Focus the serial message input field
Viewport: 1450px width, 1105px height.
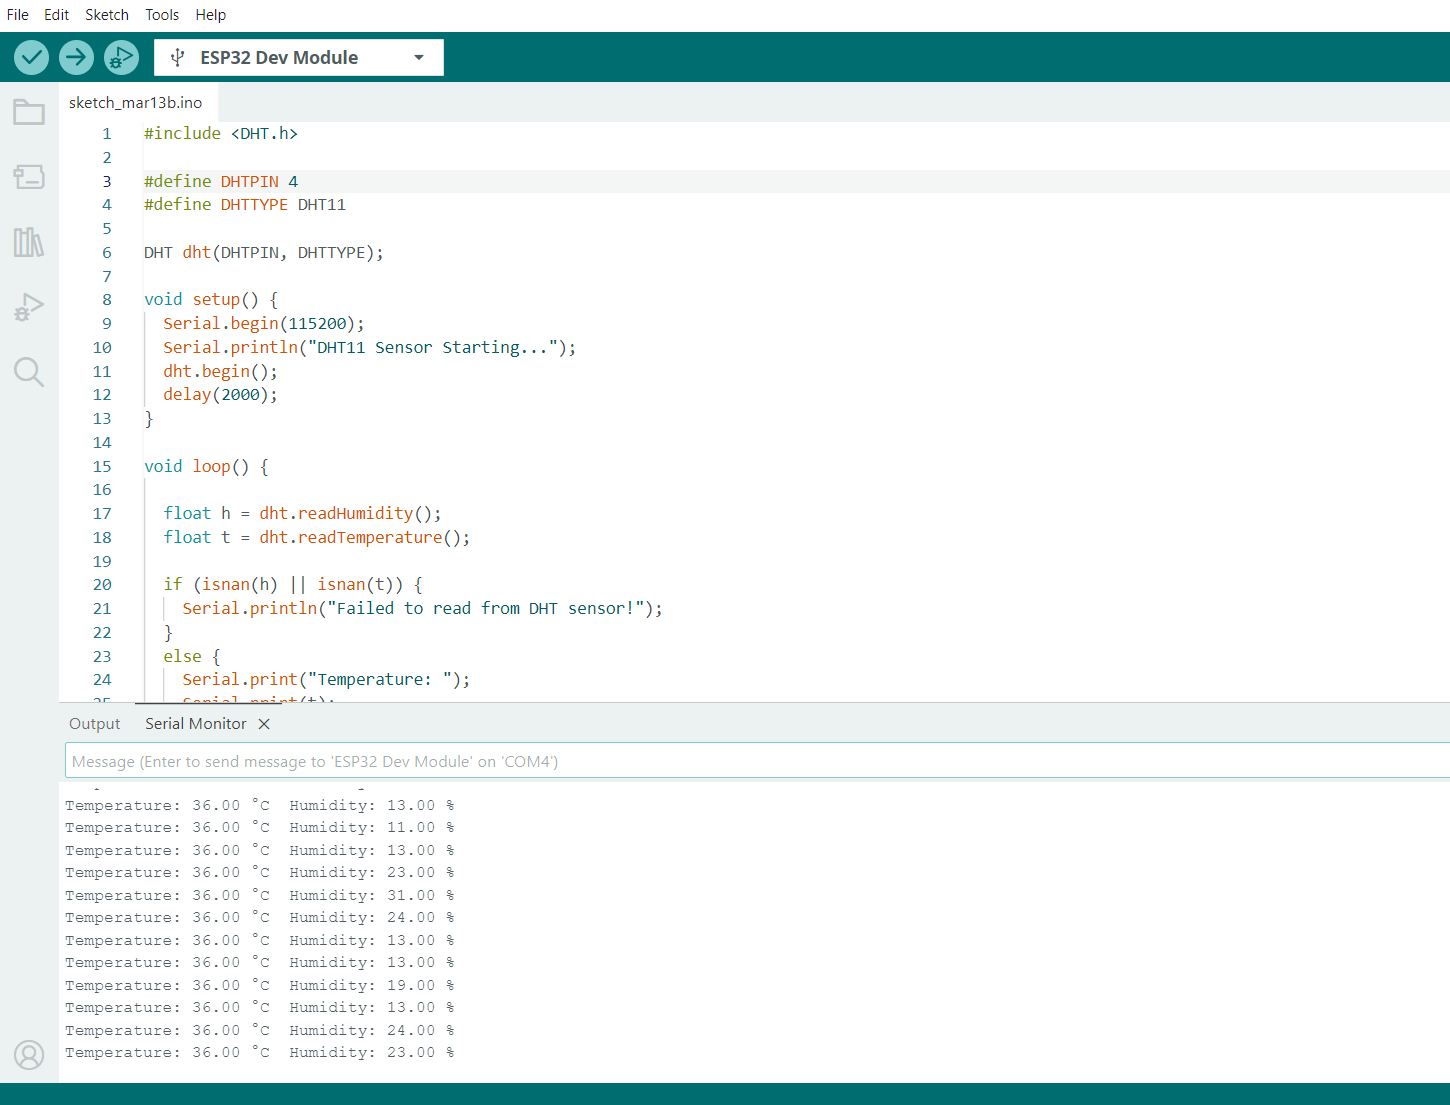757,761
